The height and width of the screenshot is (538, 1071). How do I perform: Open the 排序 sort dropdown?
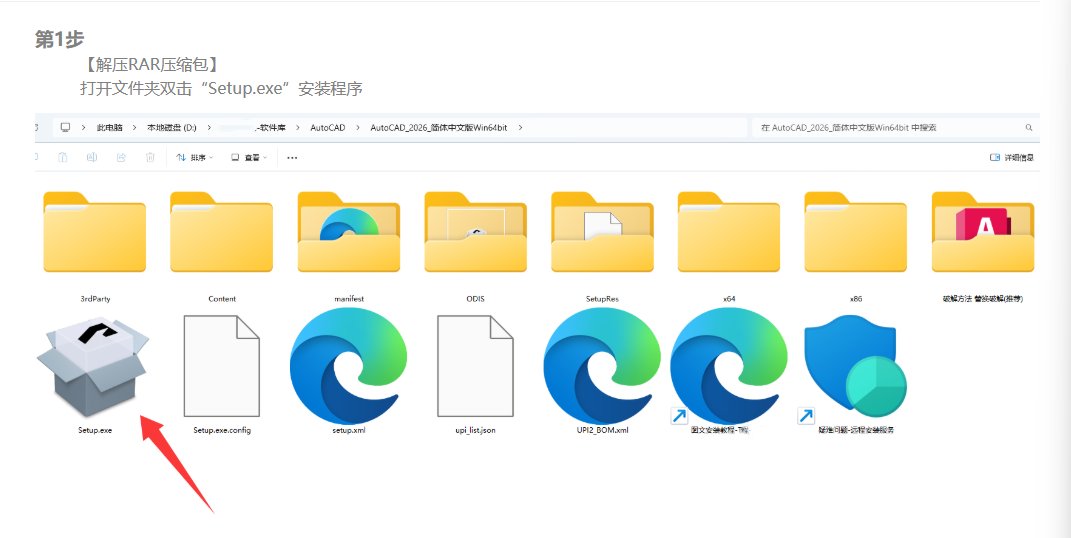tap(195, 158)
